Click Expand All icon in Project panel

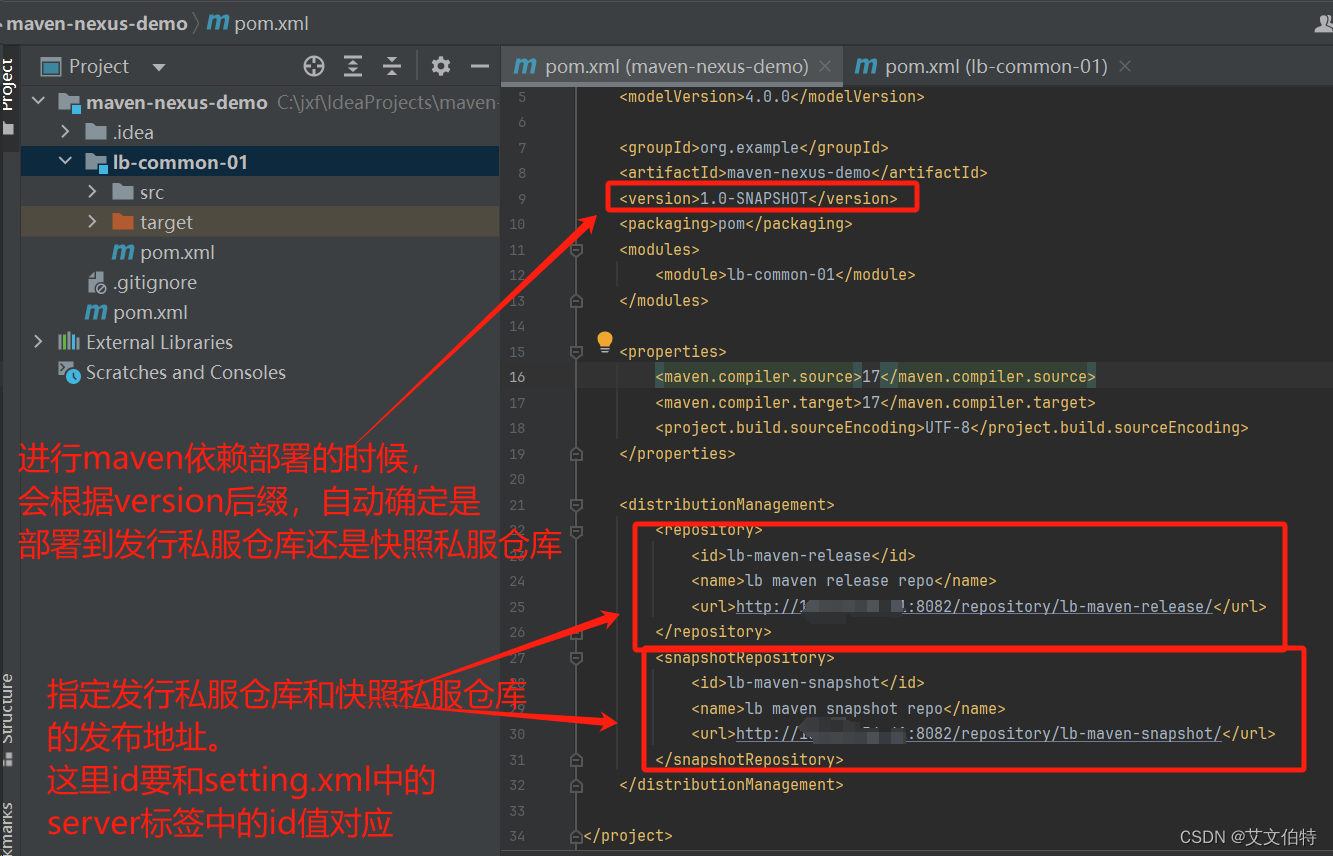pyautogui.click(x=353, y=67)
